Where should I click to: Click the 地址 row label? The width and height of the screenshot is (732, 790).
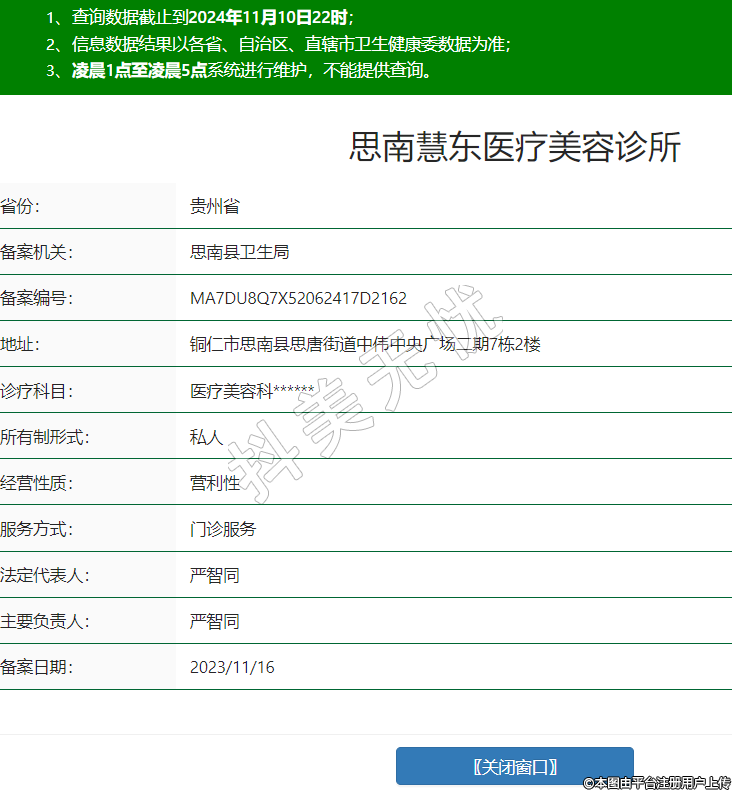pos(20,344)
